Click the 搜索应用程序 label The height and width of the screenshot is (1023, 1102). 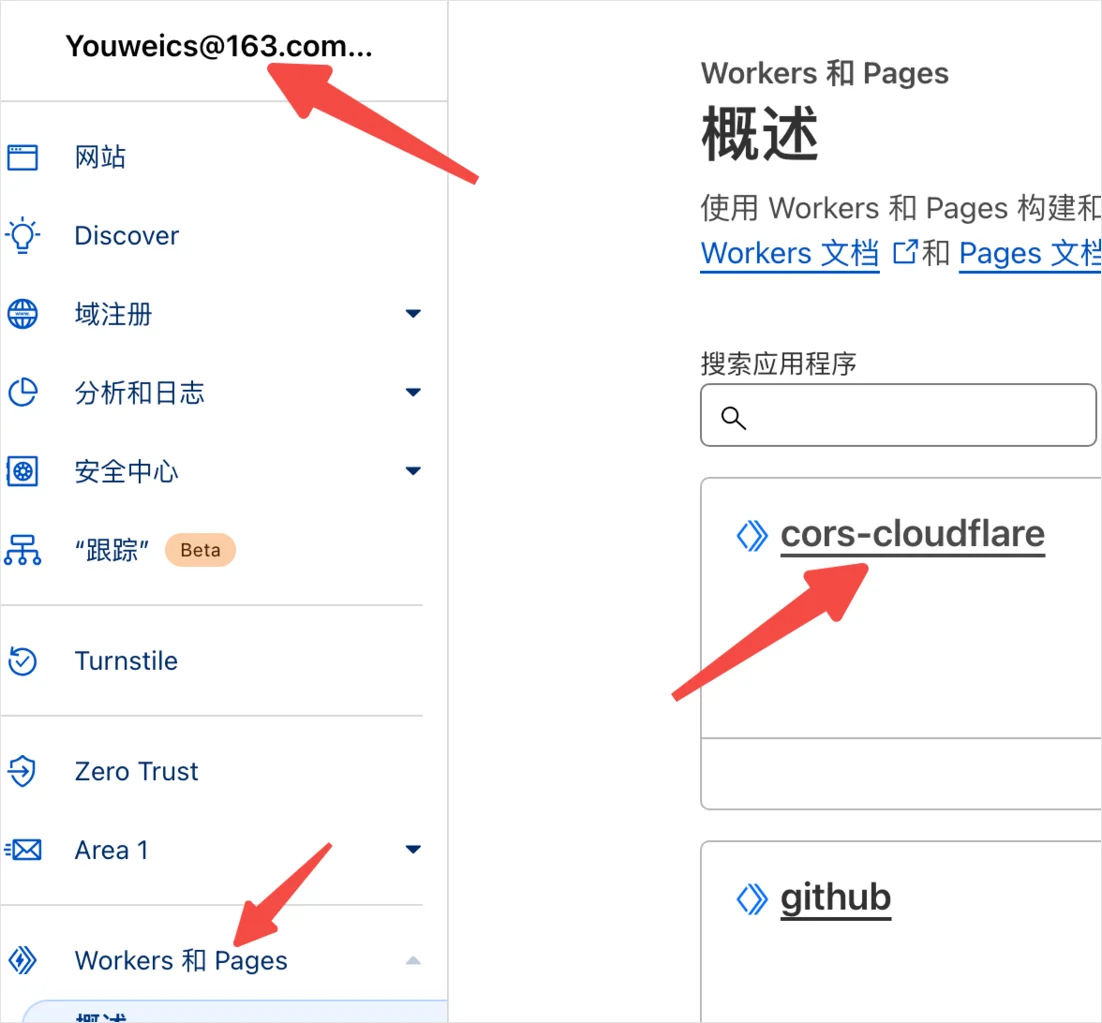pyautogui.click(x=779, y=364)
